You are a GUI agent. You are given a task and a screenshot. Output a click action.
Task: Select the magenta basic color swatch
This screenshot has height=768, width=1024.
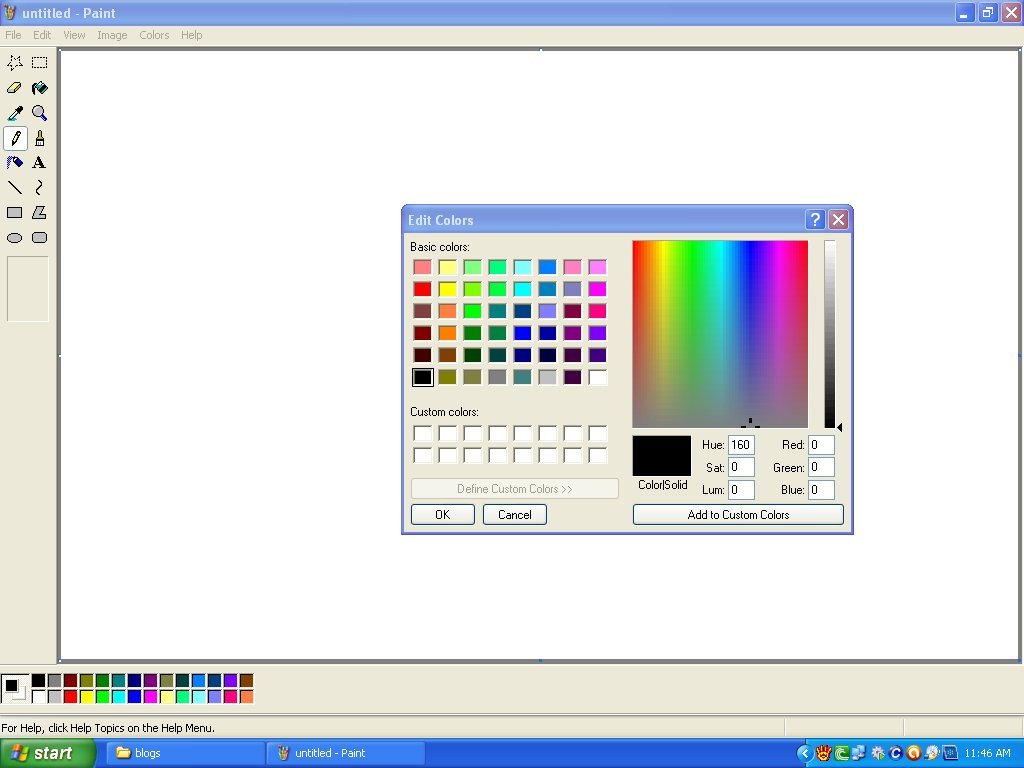598,289
